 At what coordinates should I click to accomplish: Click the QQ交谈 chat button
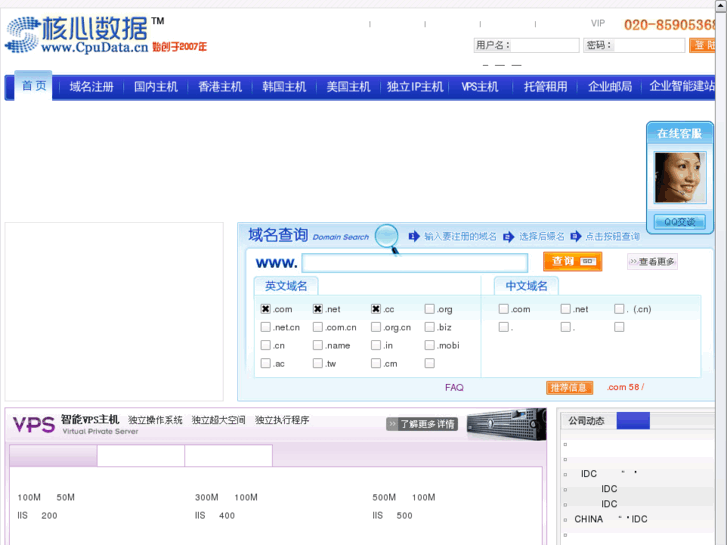point(679,222)
